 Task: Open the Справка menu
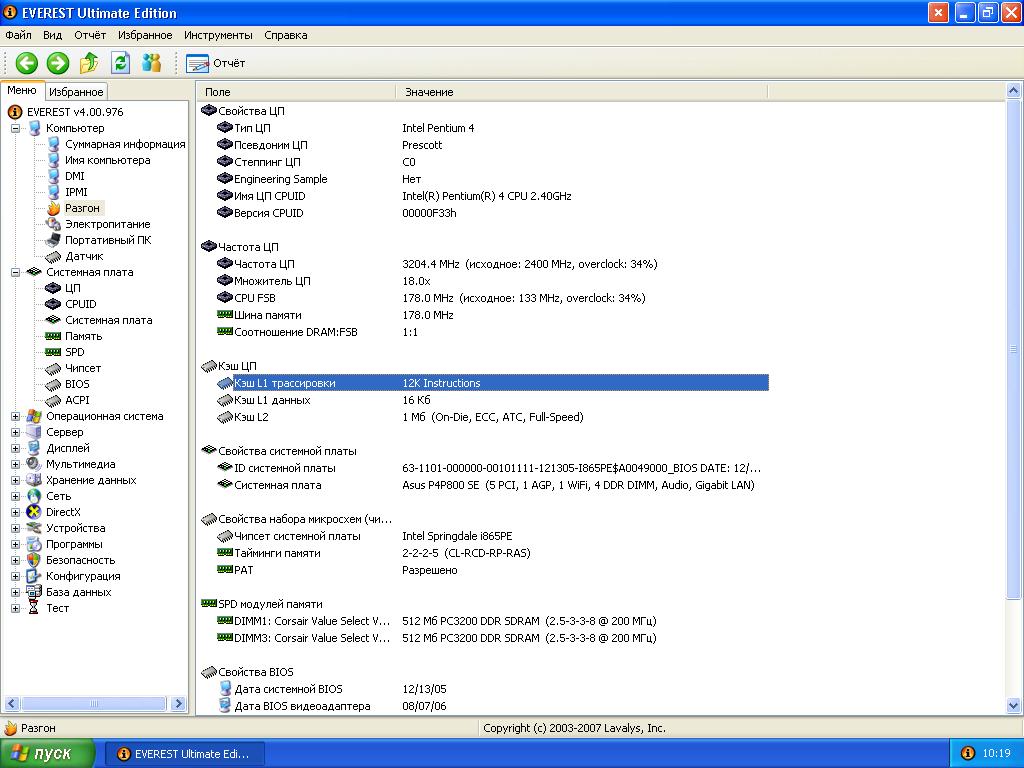pos(286,35)
